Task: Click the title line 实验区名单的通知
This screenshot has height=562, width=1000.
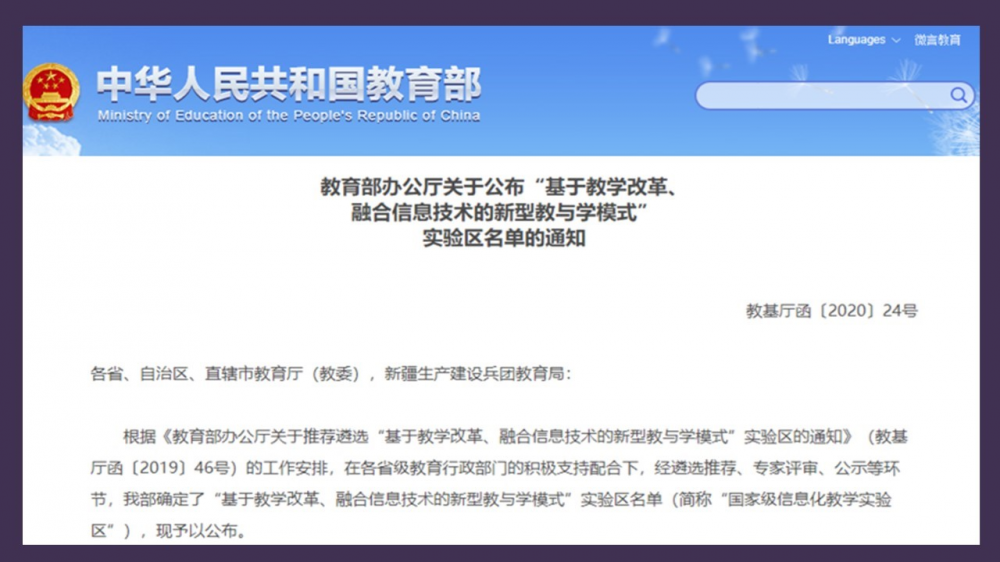Action: pyautogui.click(x=500, y=240)
